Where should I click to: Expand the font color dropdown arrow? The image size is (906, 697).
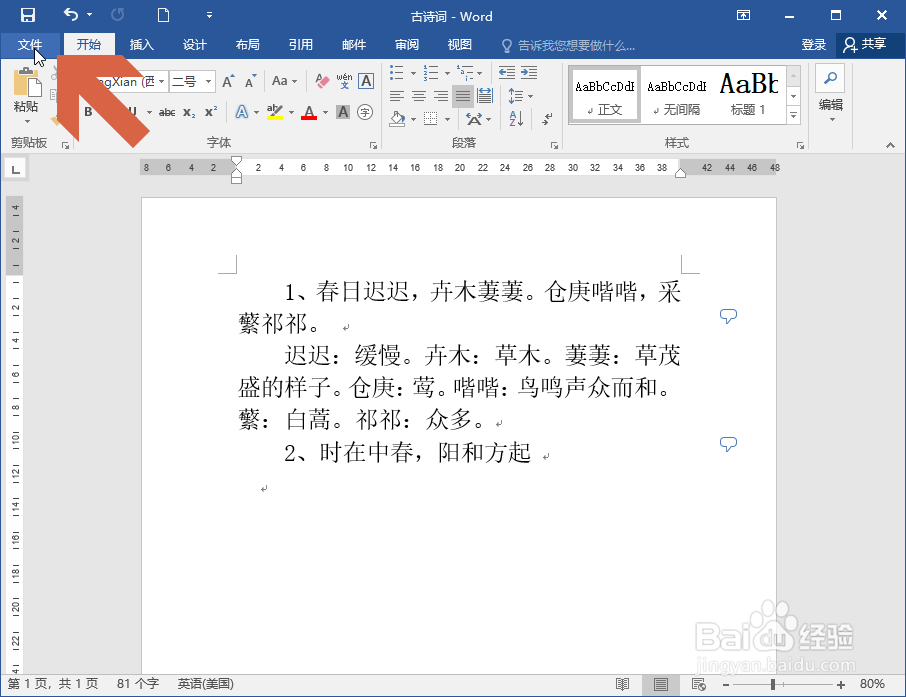323,112
